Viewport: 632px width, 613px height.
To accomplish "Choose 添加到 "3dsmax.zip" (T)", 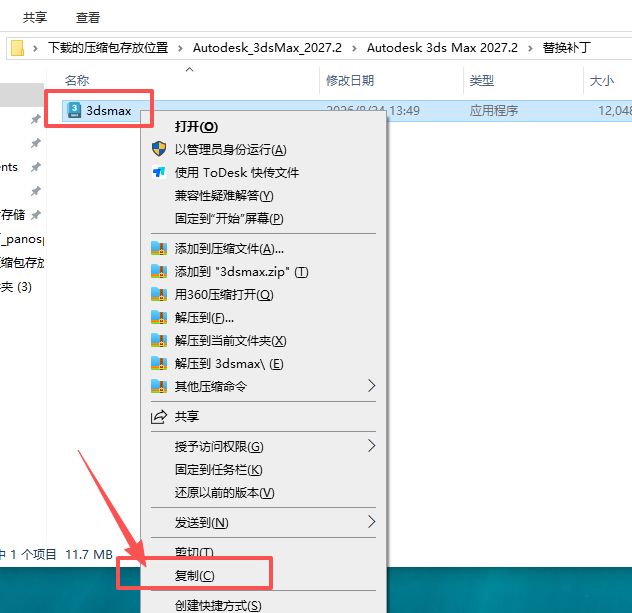I will [263, 272].
